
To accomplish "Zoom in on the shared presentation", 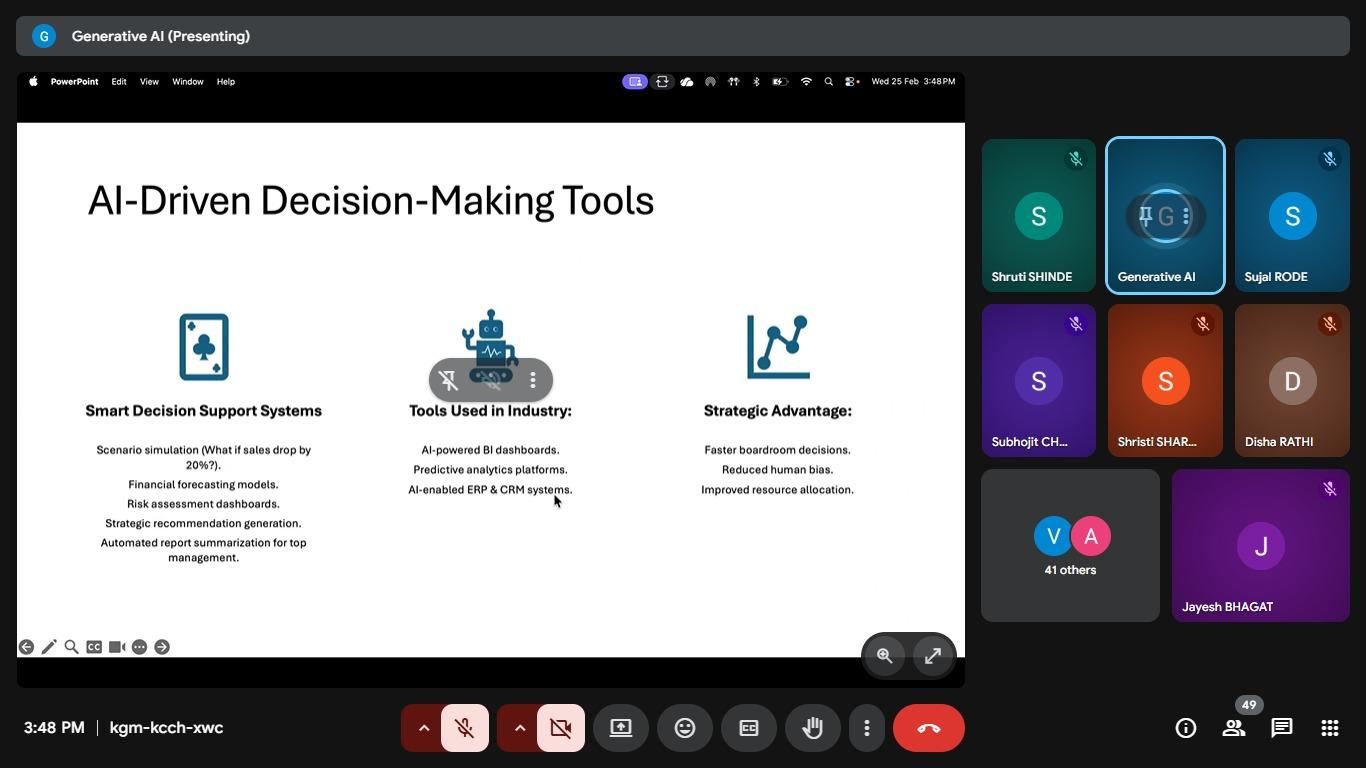I will (885, 656).
